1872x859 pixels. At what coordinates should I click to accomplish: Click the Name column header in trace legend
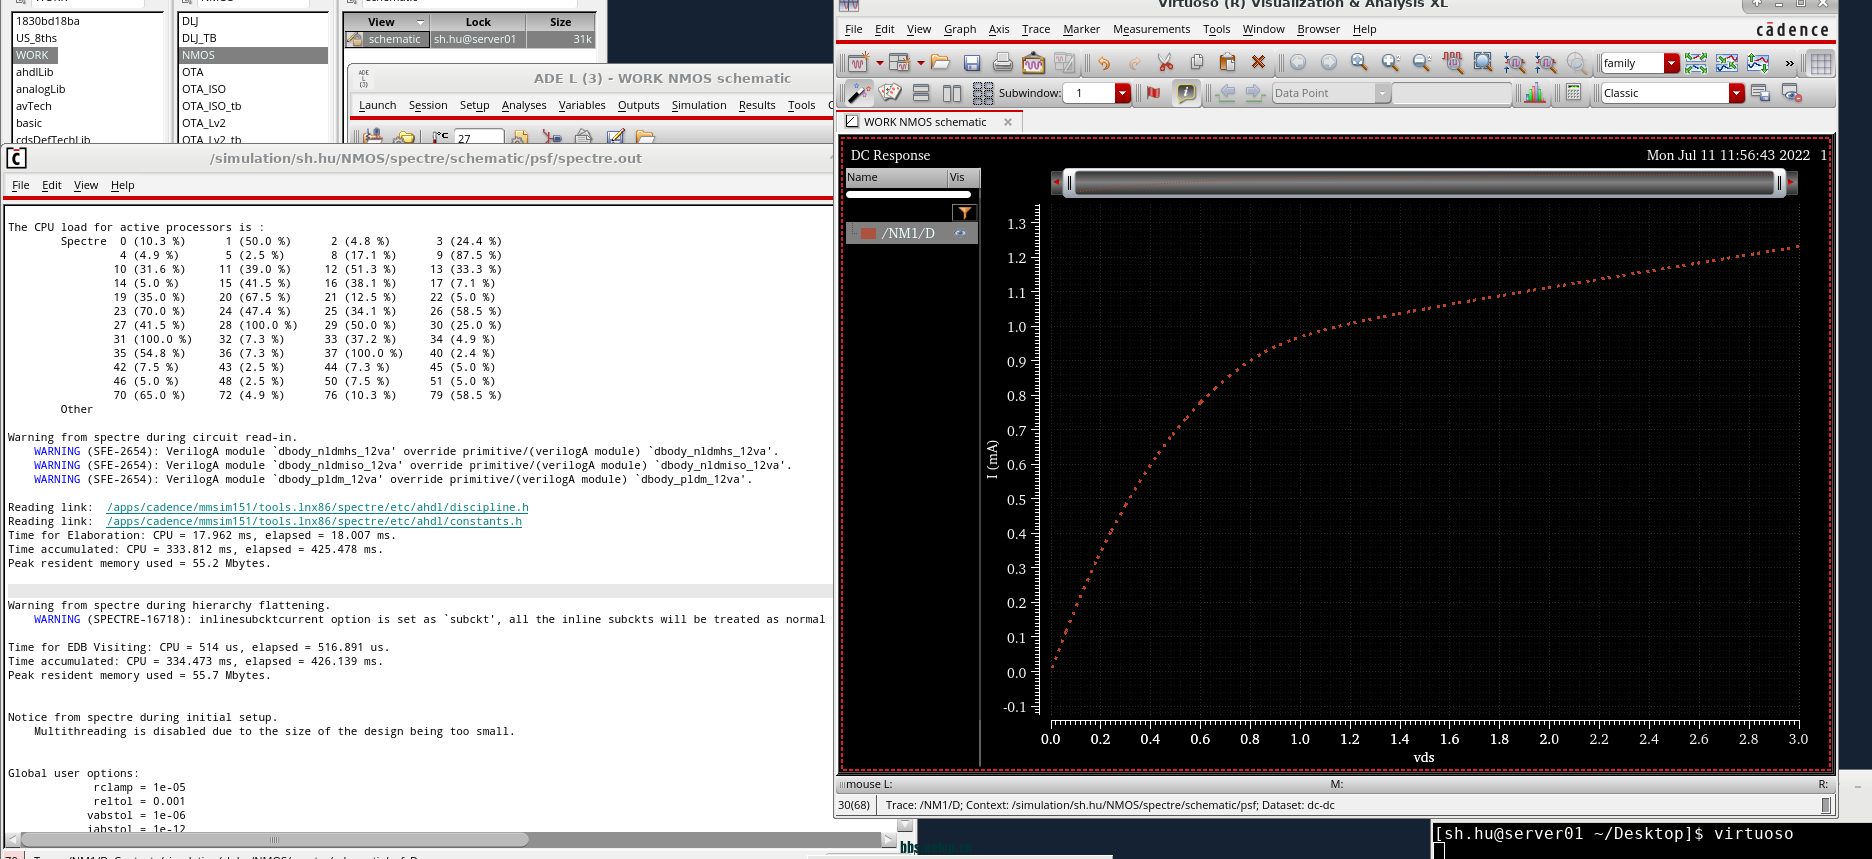[x=896, y=177]
